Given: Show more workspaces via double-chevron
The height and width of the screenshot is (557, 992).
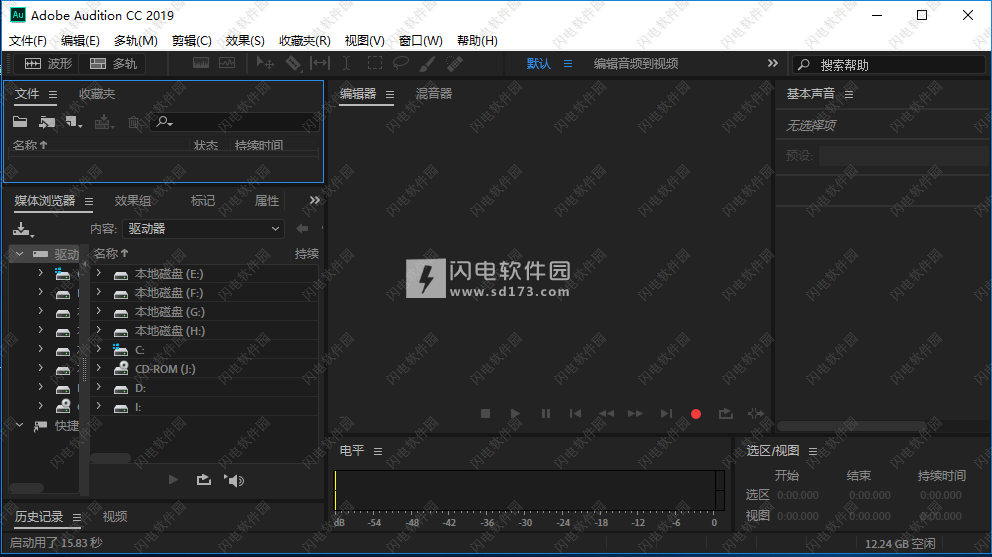Looking at the screenshot, I should [x=772, y=63].
